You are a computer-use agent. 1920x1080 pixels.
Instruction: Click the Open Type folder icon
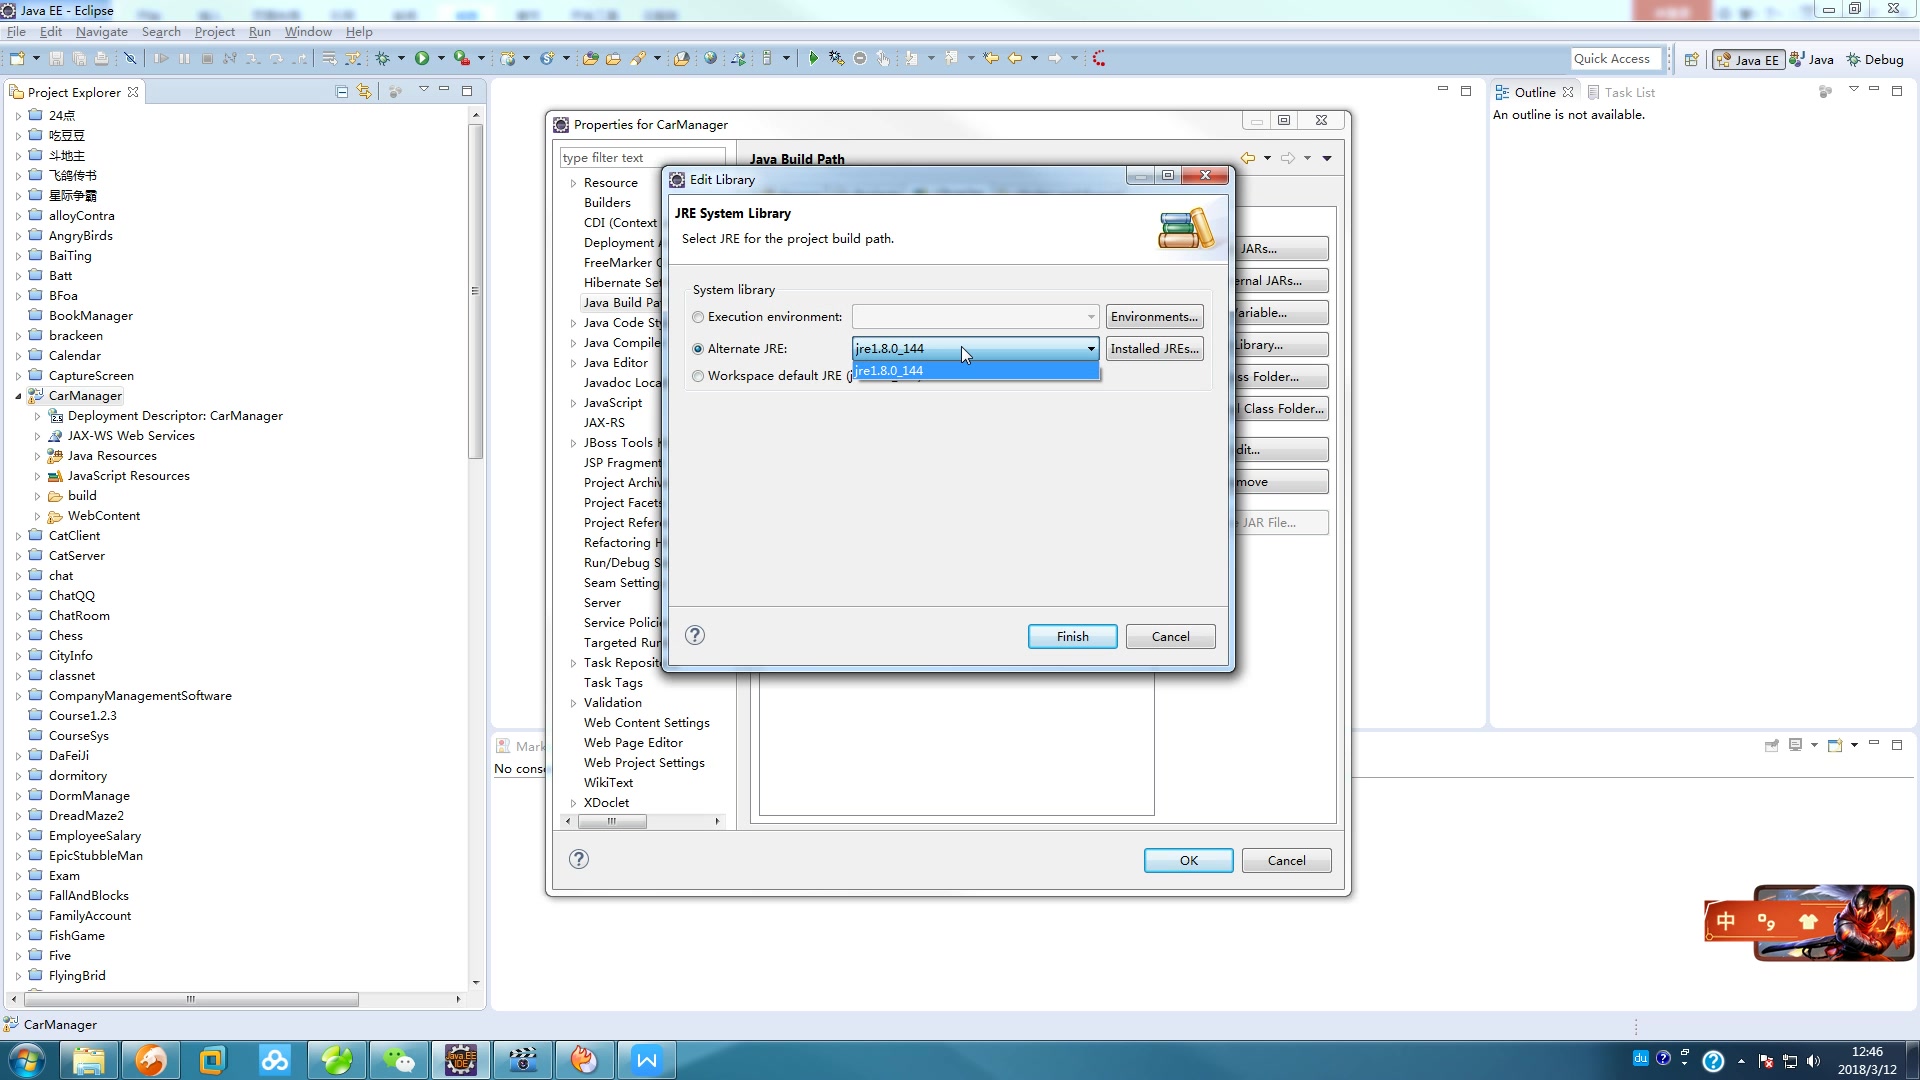coord(590,59)
